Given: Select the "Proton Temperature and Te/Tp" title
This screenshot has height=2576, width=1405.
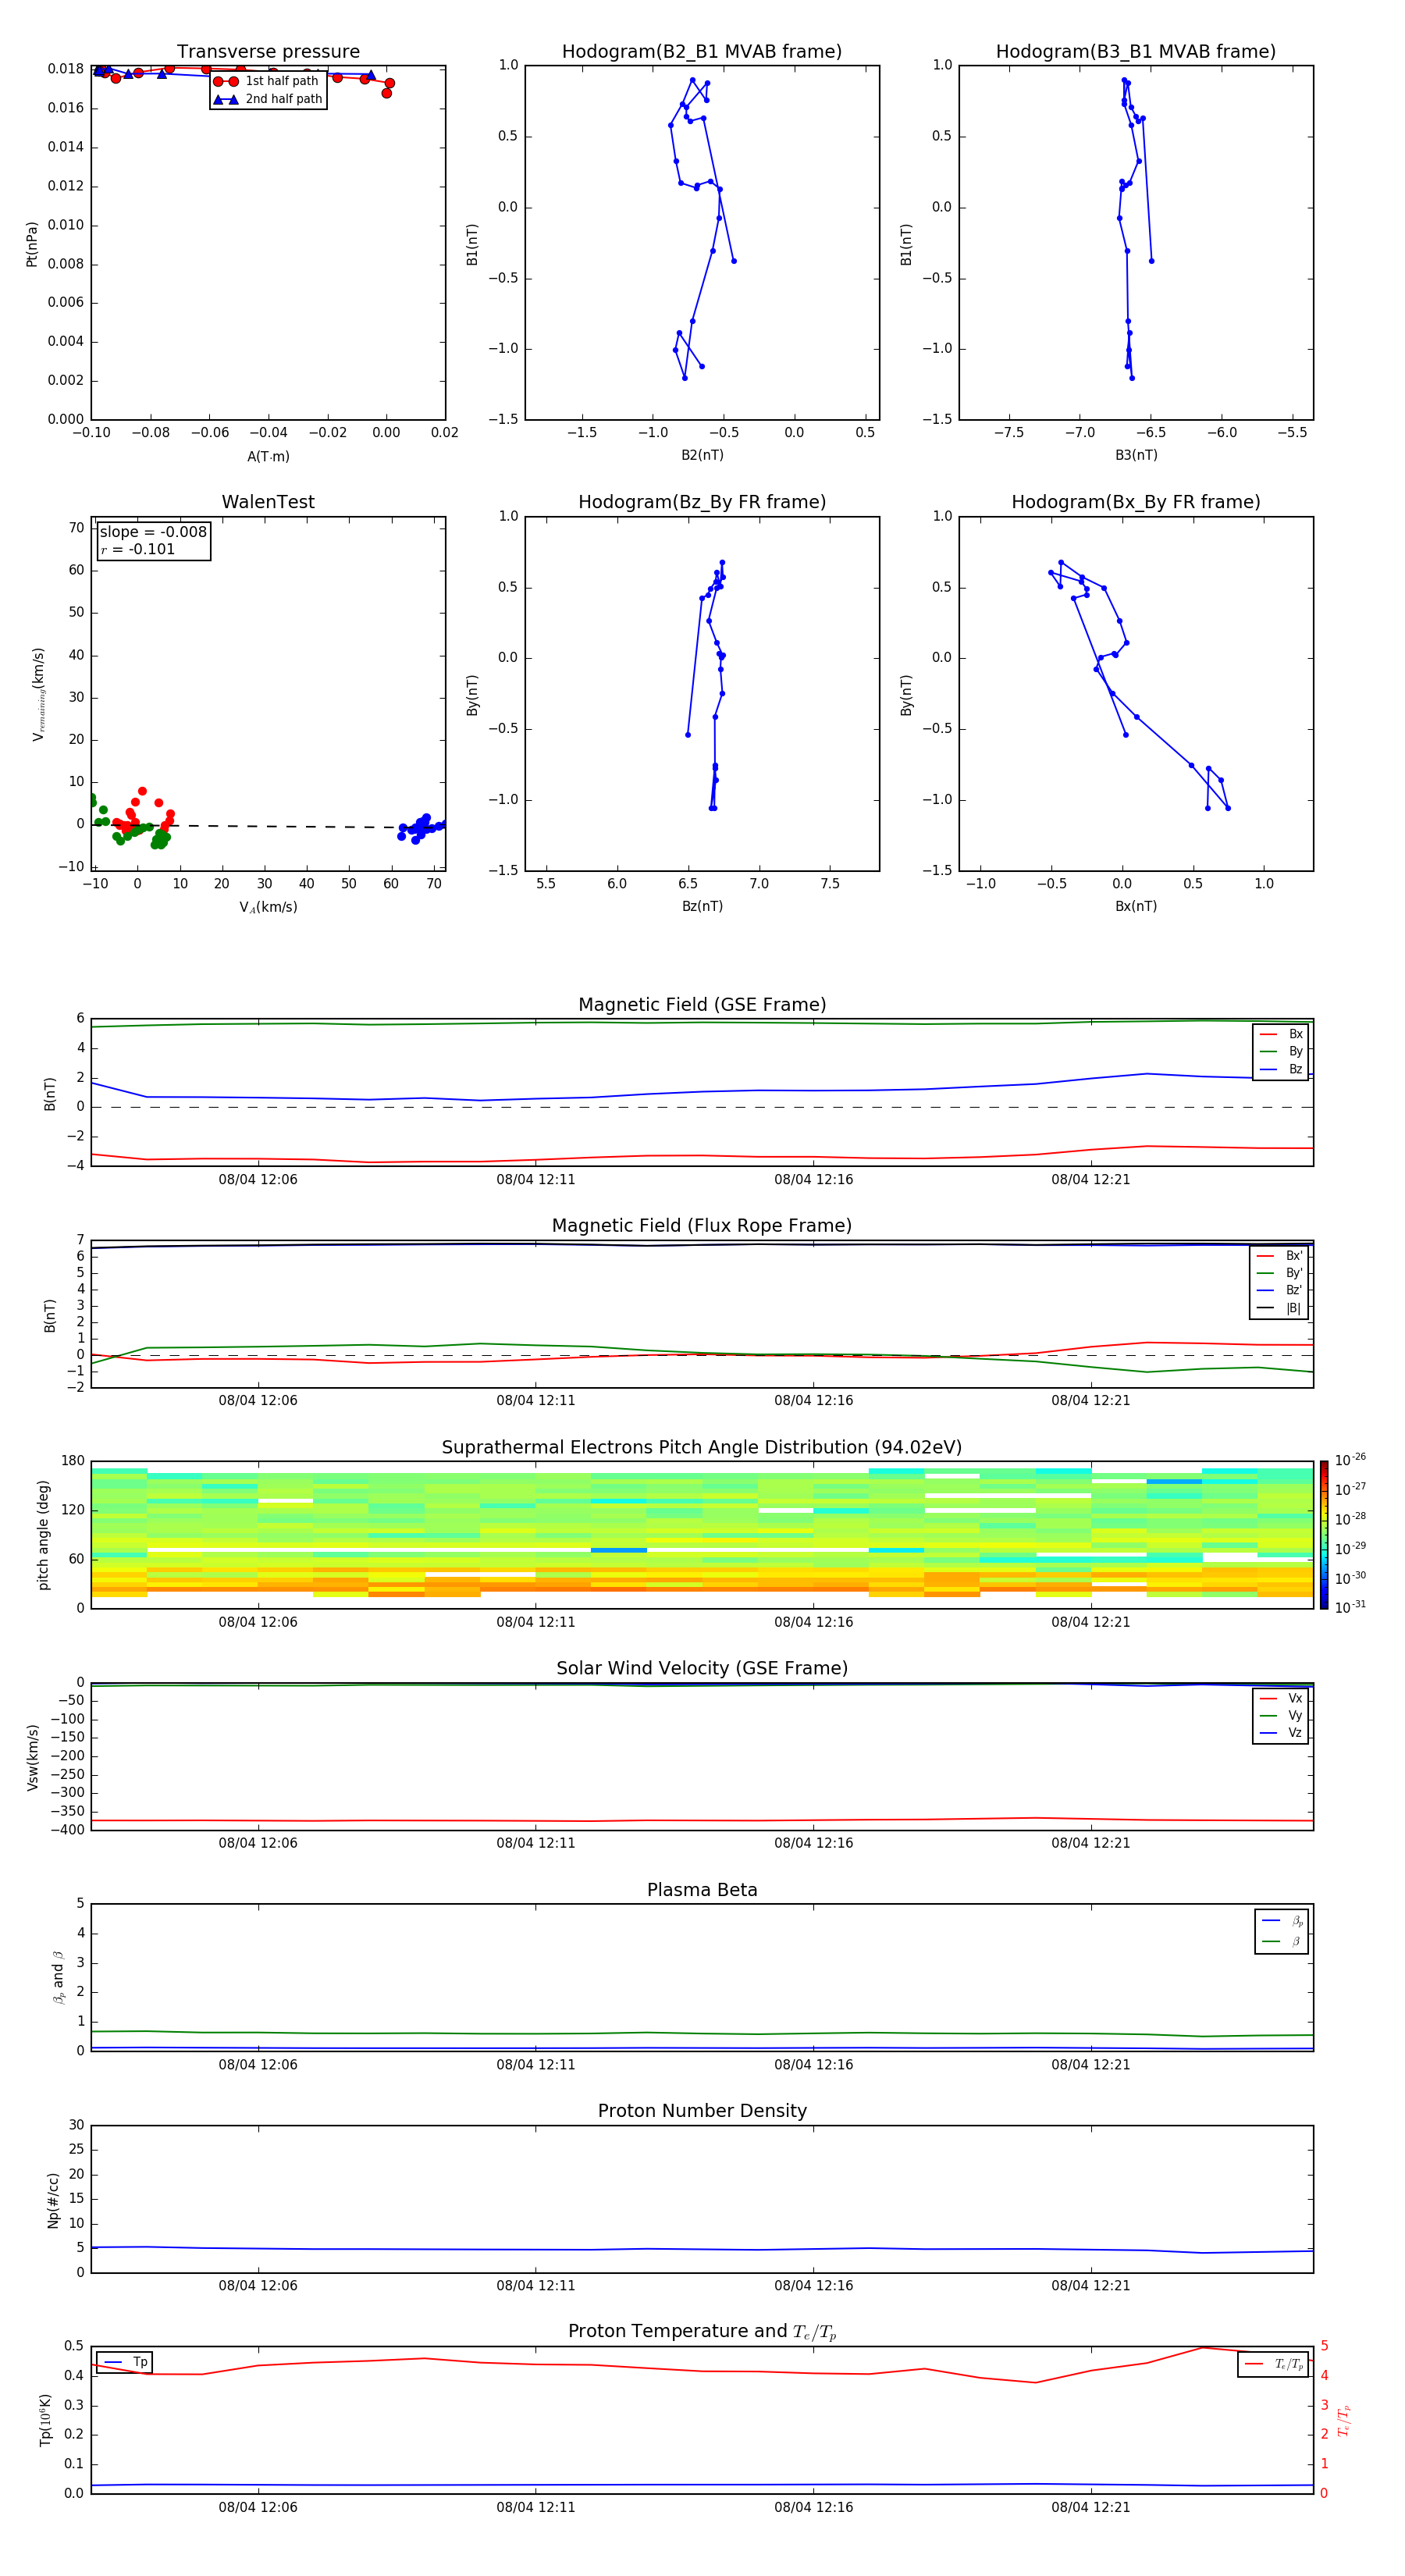Looking at the screenshot, I should click(702, 2332).
